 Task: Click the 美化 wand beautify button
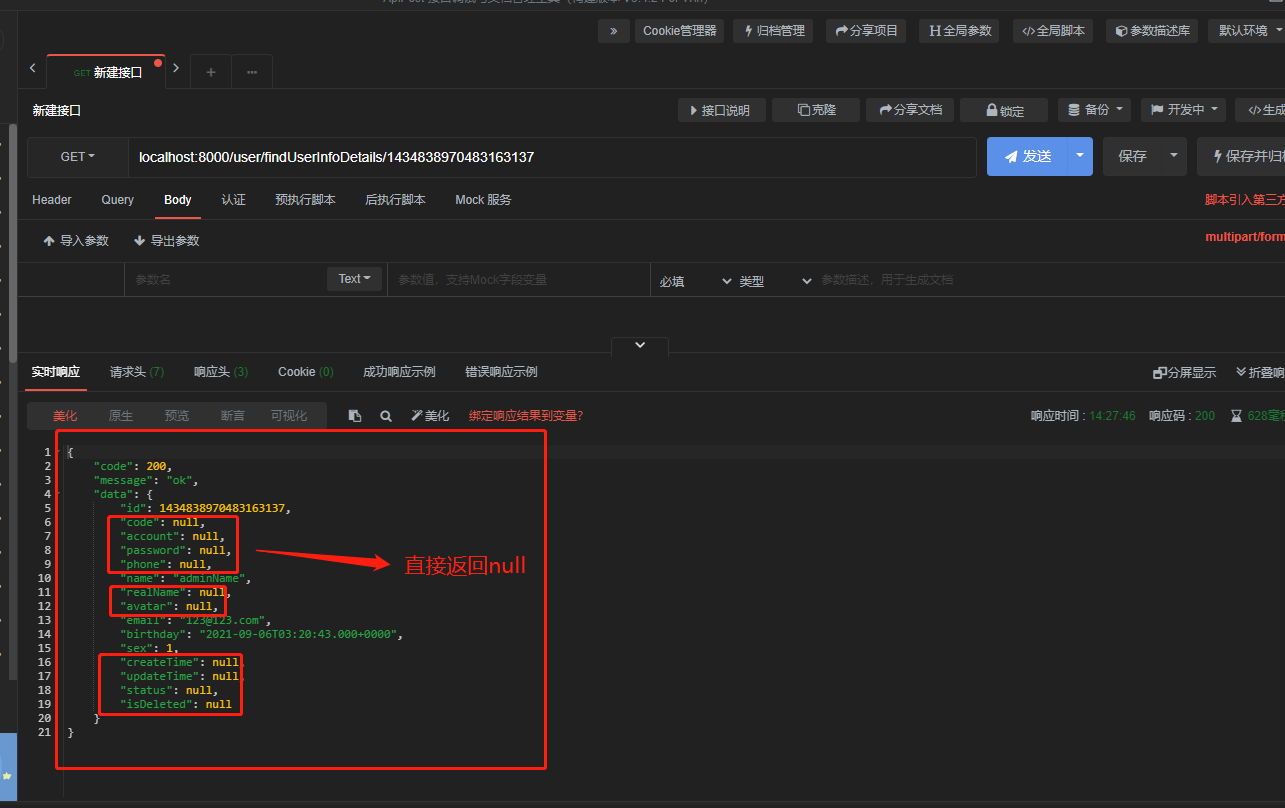pyautogui.click(x=430, y=416)
